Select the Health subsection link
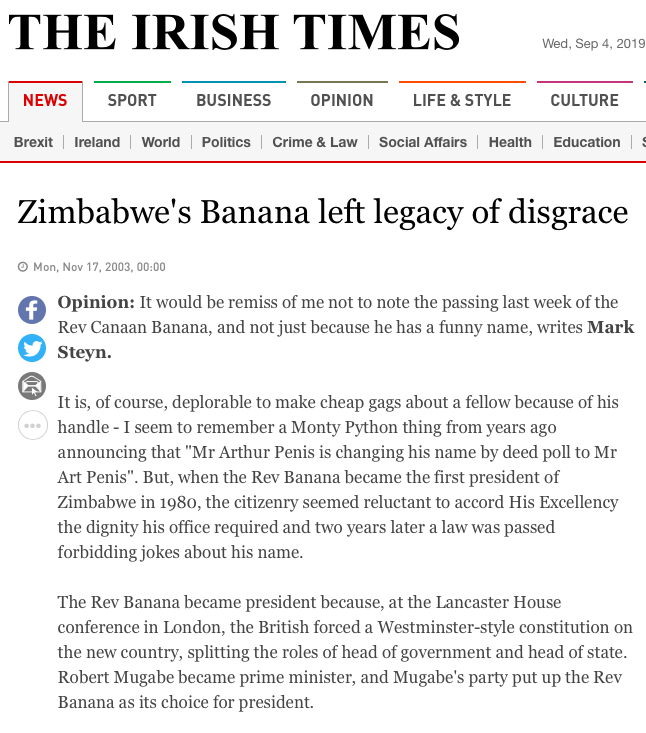Viewport: 646px width, 733px height. click(x=510, y=142)
